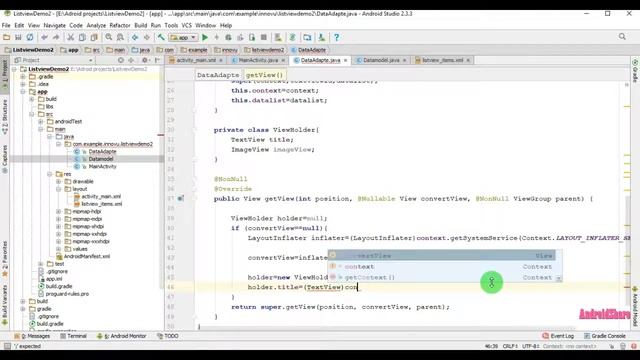The height and width of the screenshot is (360, 640).
Task: Expand the androidTest folder node
Action: tap(40, 122)
